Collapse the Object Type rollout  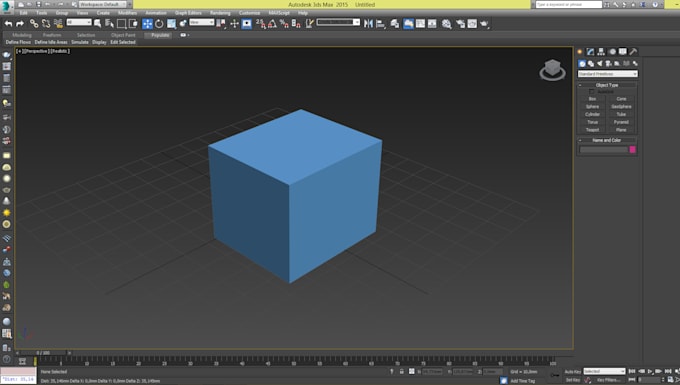607,85
